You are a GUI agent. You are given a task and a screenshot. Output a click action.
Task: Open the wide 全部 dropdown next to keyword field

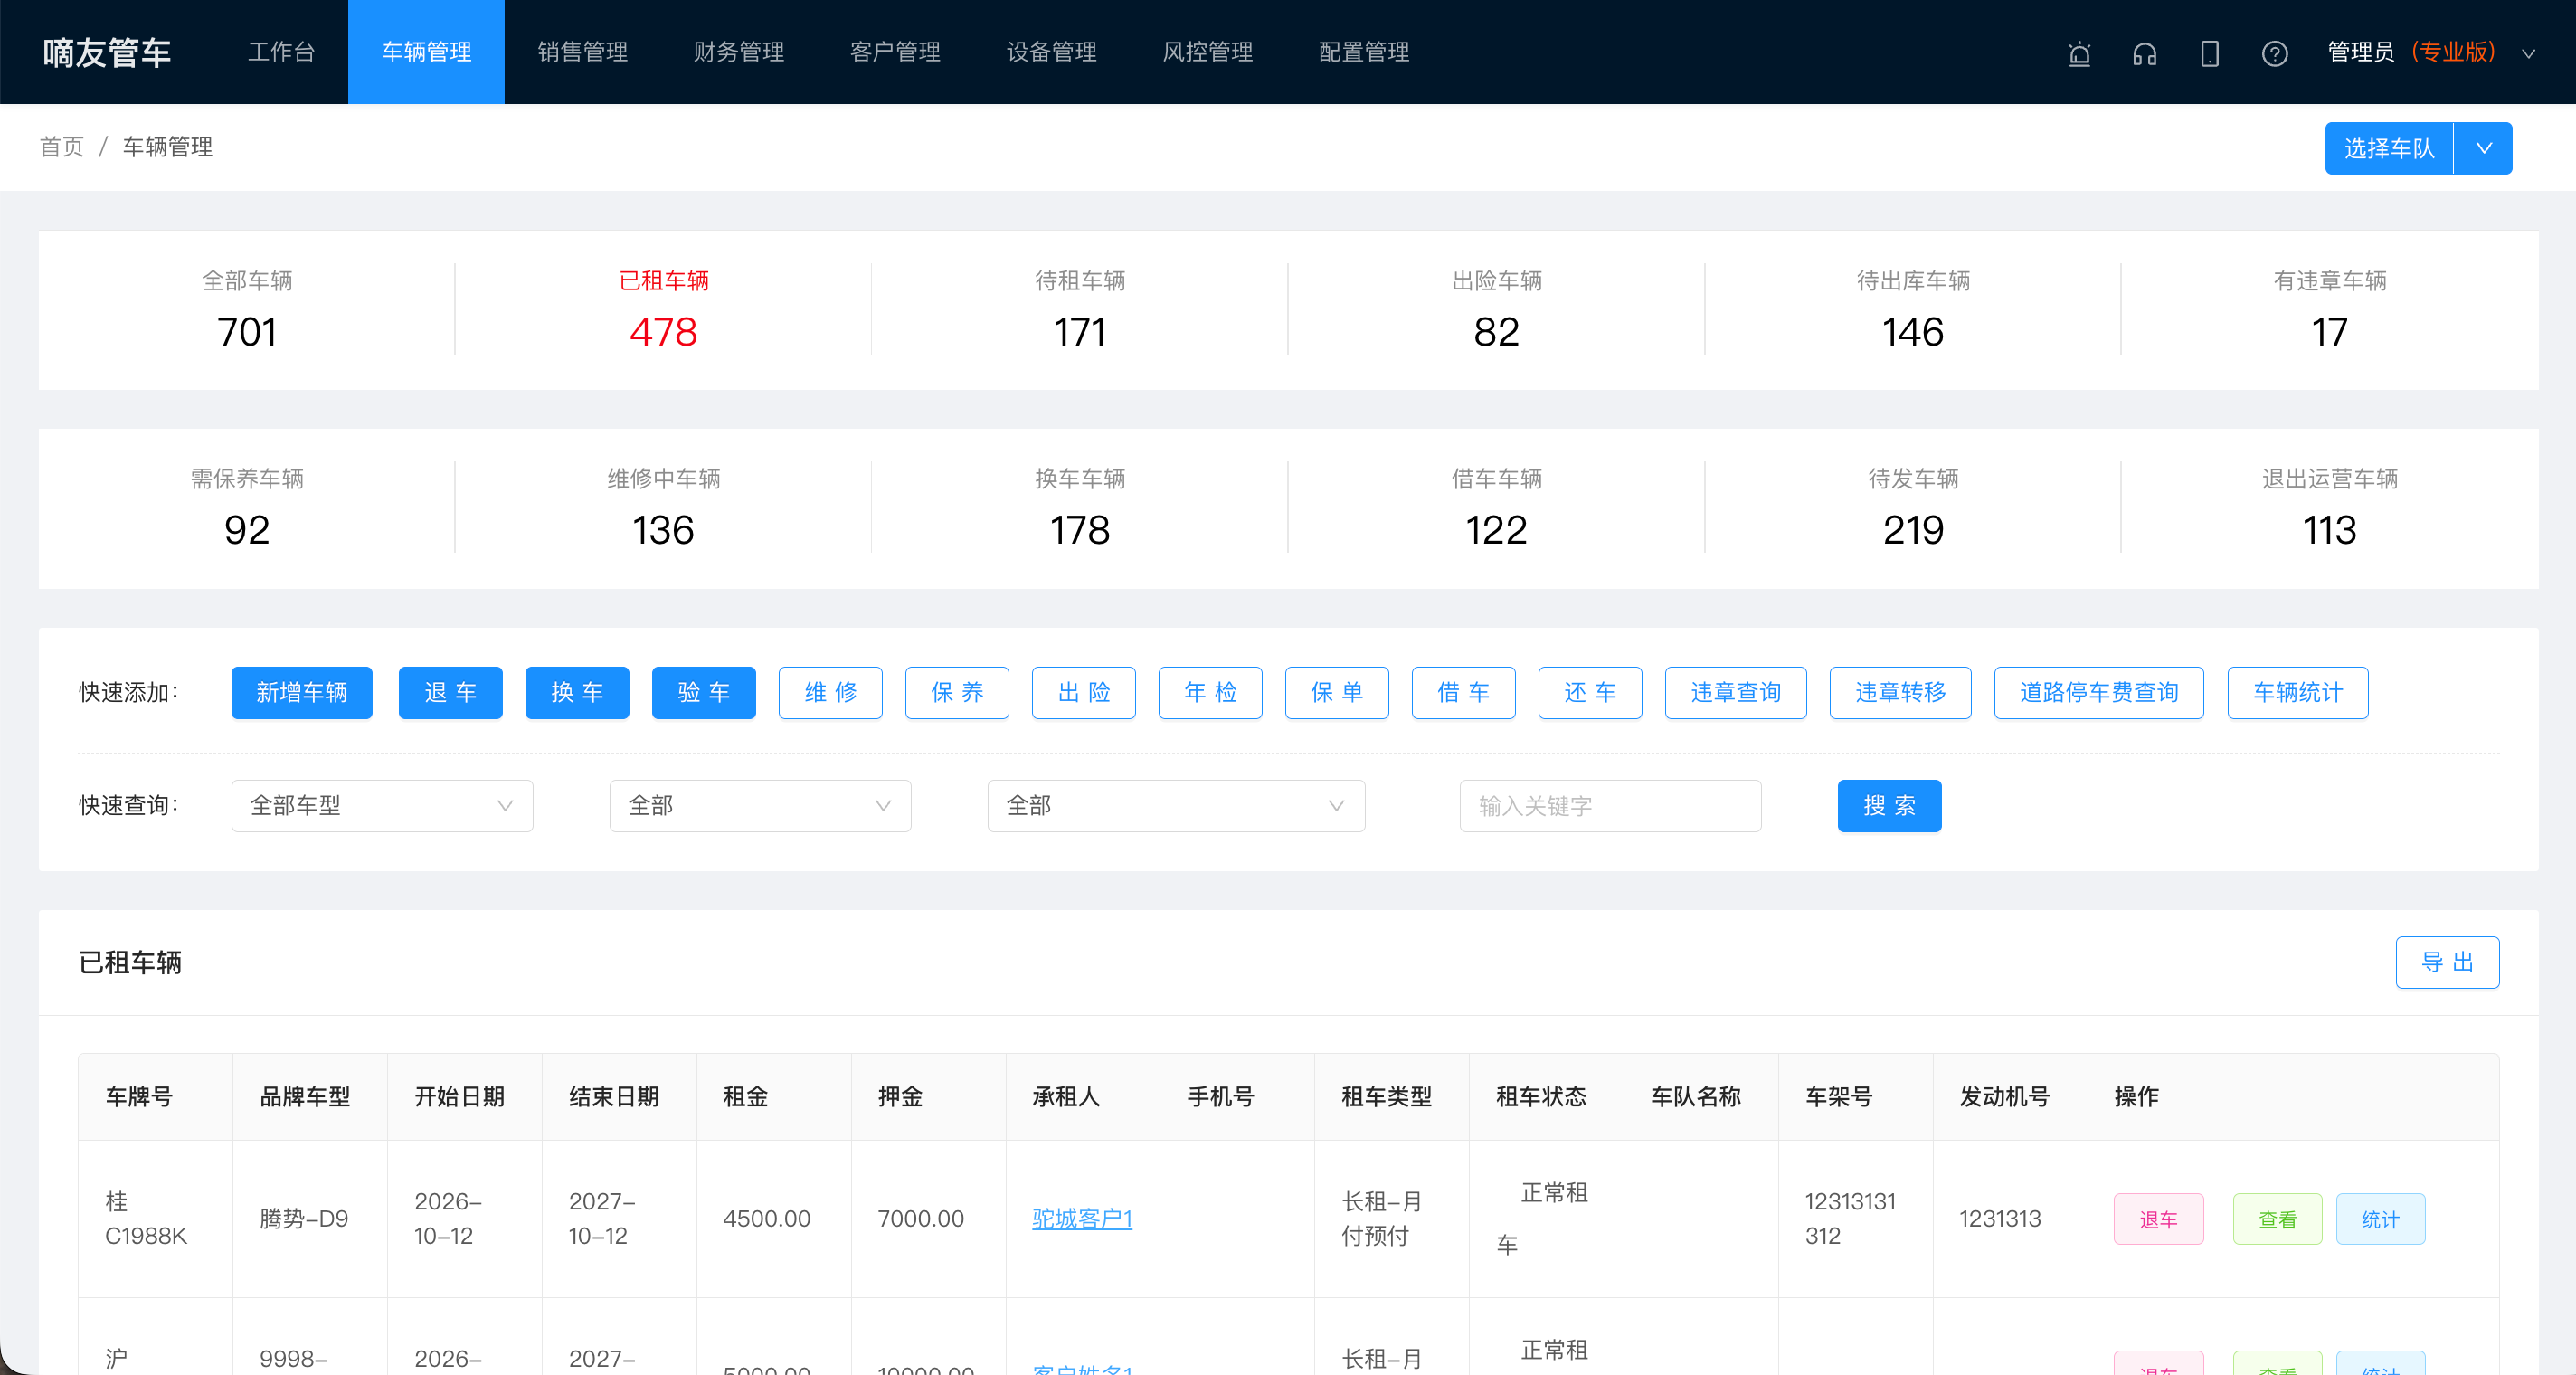click(1176, 805)
